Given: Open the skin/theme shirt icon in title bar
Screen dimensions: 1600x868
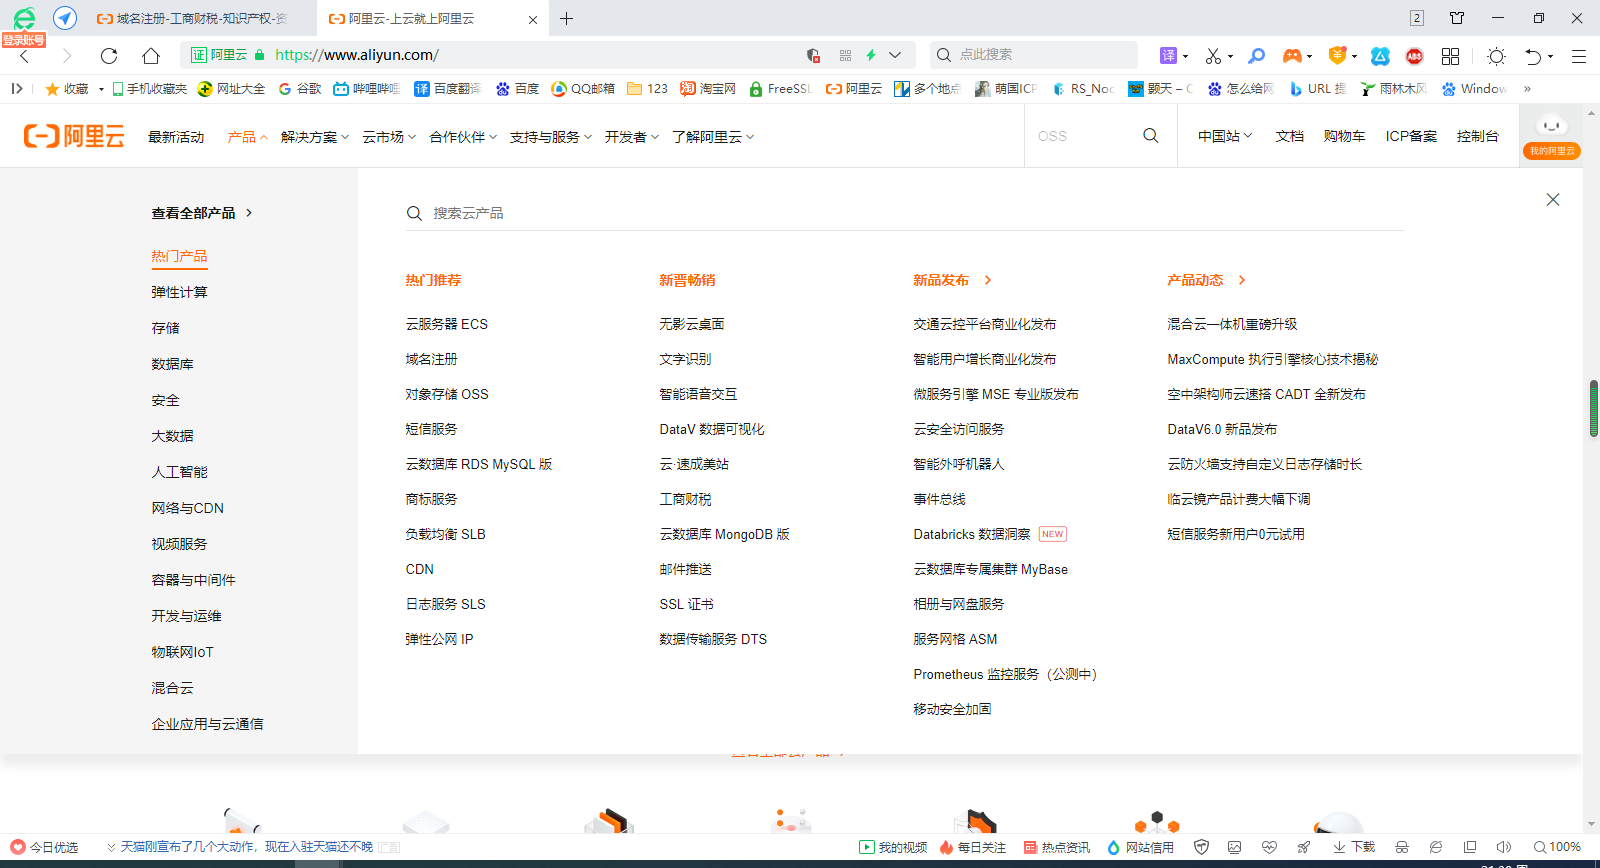Looking at the screenshot, I should click(x=1457, y=18).
